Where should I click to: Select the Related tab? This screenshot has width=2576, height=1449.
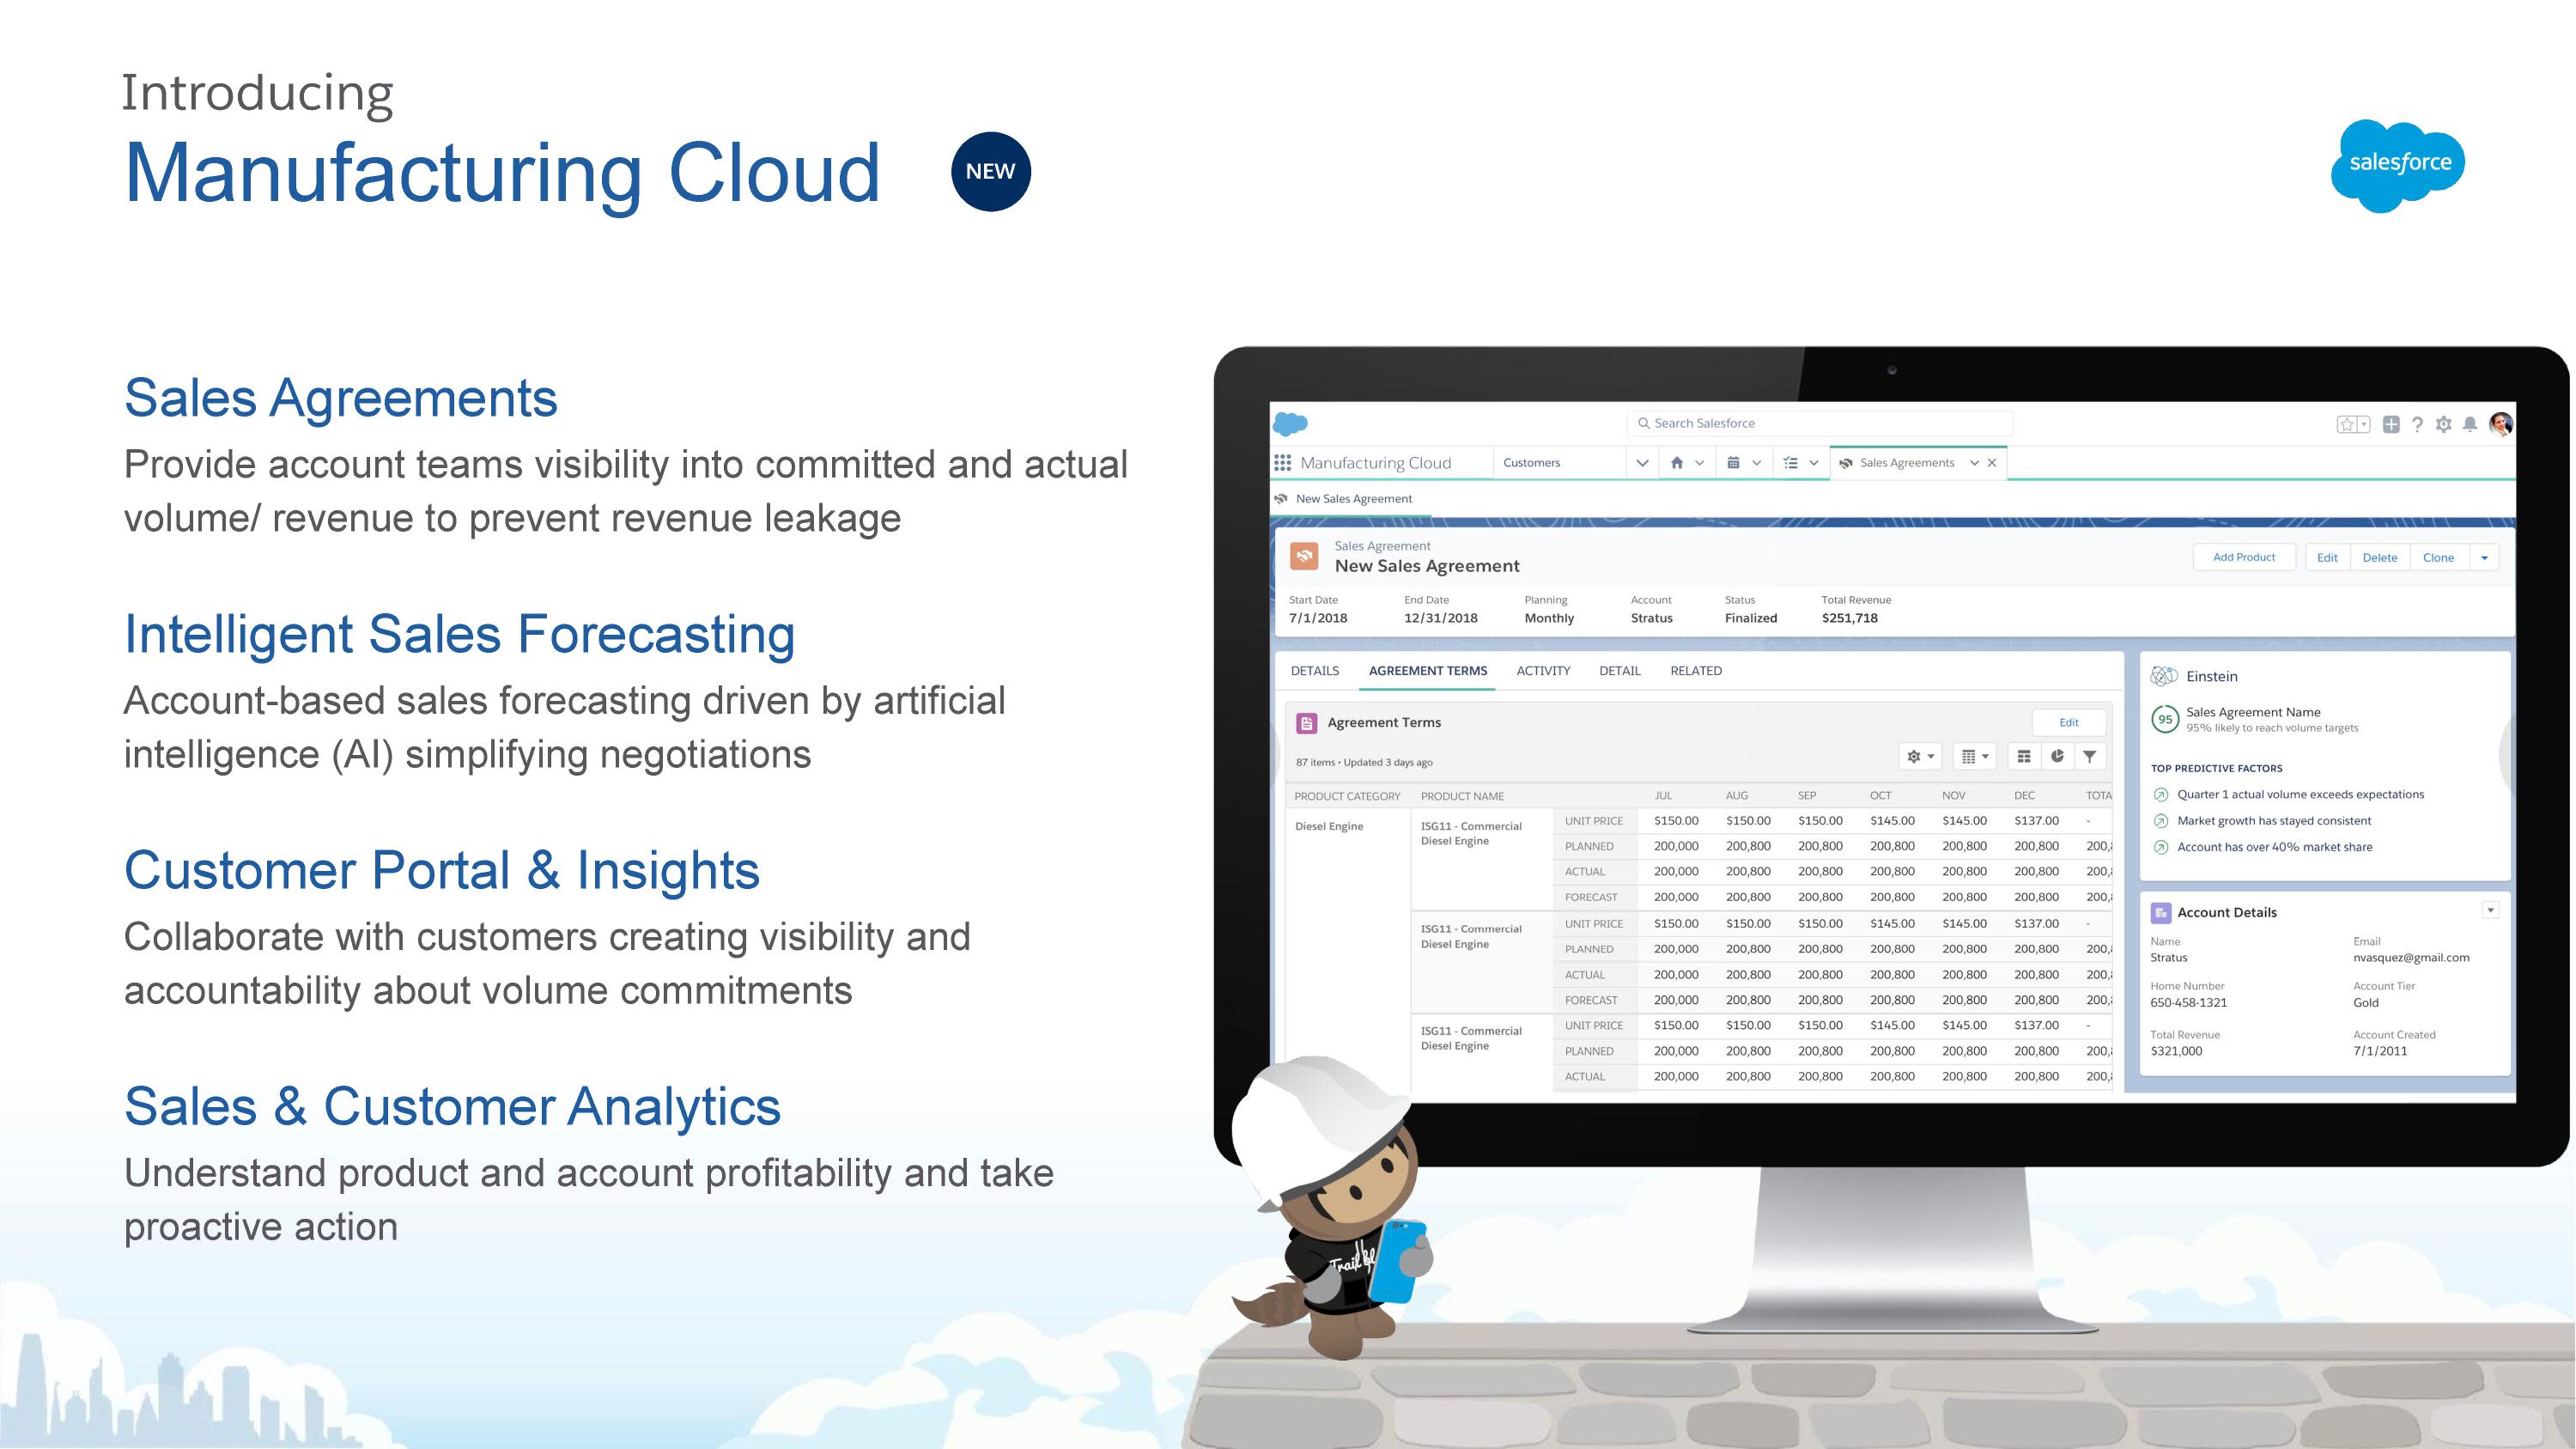(1695, 671)
